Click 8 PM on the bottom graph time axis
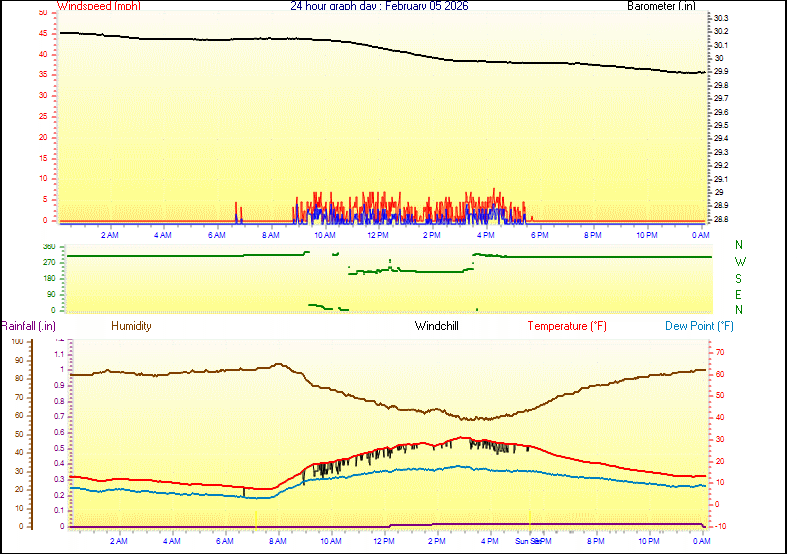The height and width of the screenshot is (554, 798). (x=596, y=541)
